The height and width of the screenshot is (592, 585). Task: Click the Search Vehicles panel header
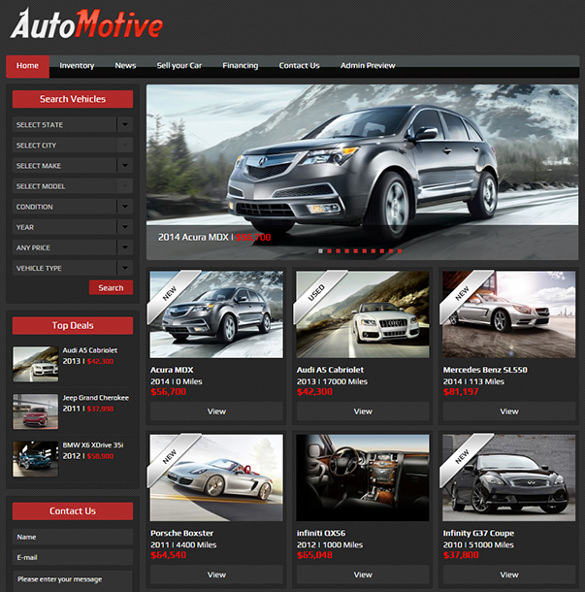(73, 99)
